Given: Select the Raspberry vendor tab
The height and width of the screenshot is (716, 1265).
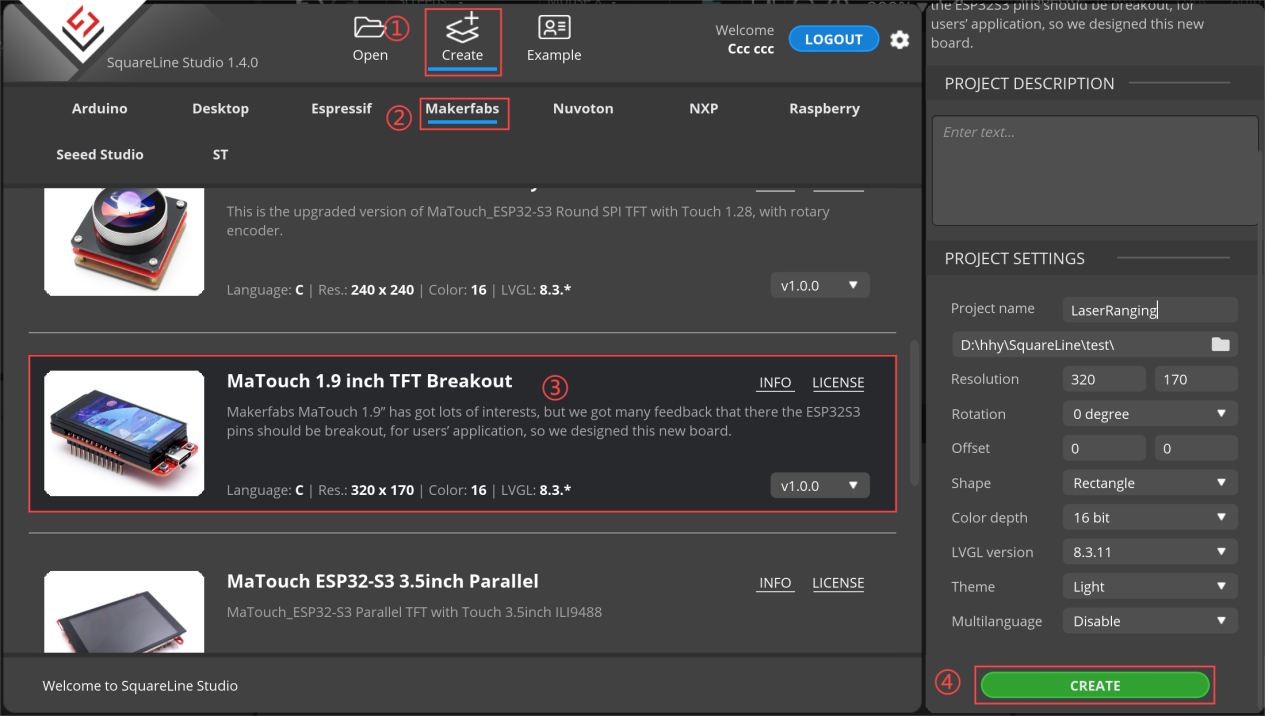Looking at the screenshot, I should [824, 108].
